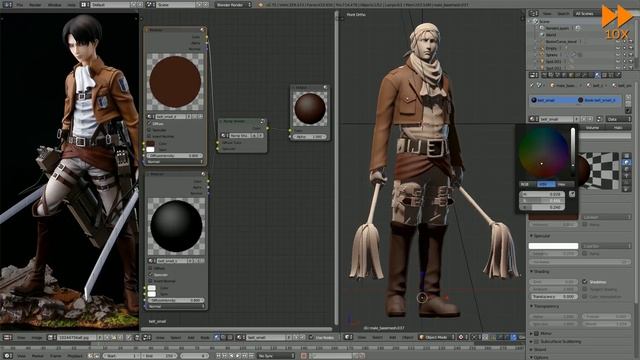The height and width of the screenshot is (360, 640).
Task: Set material preview to monkey
Action: 627,176
